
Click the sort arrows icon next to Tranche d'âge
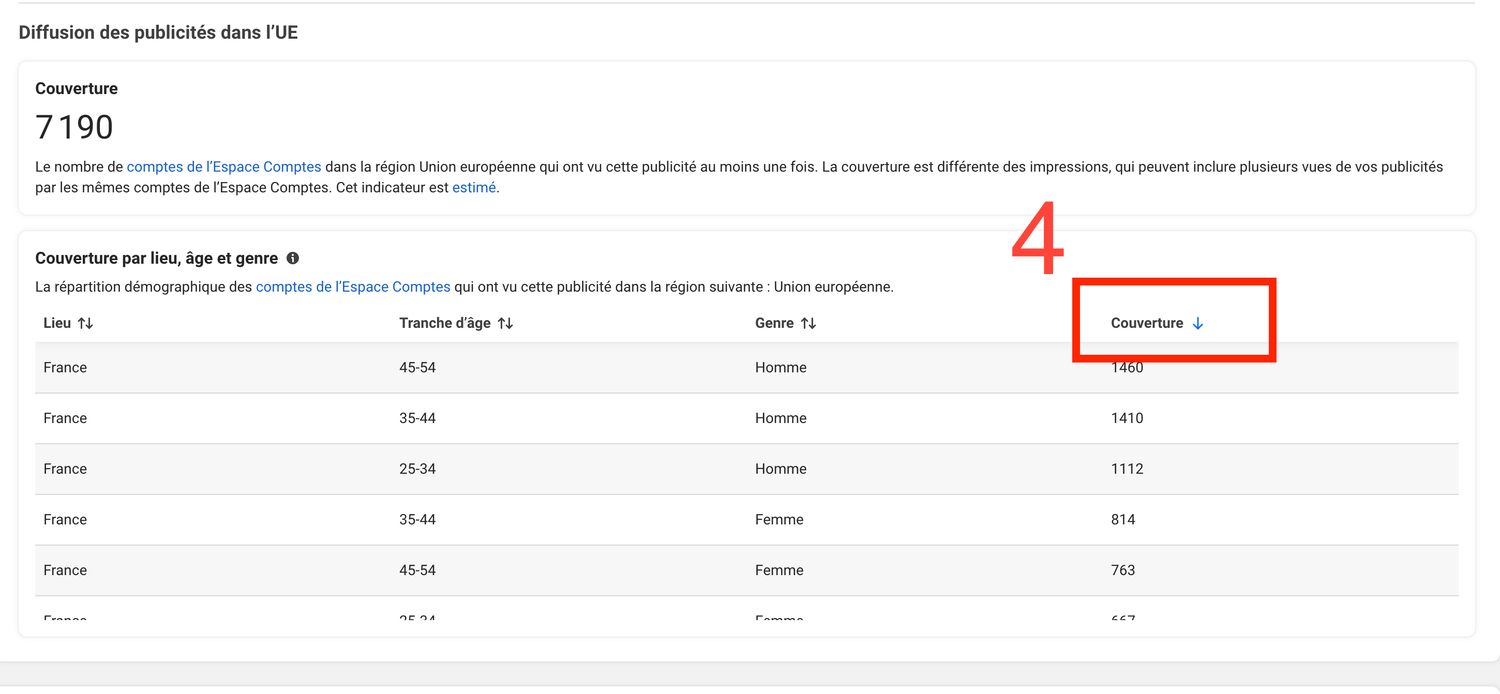[505, 323]
